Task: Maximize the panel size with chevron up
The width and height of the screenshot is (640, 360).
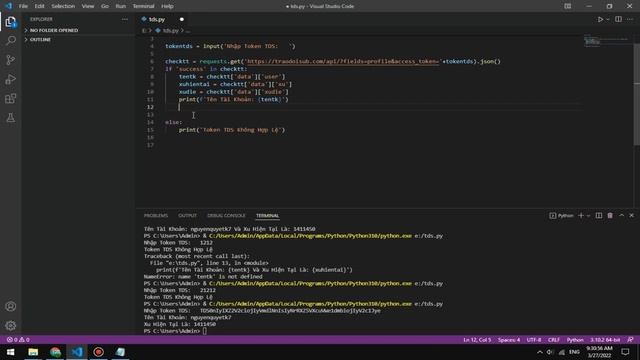Action: click(621, 216)
